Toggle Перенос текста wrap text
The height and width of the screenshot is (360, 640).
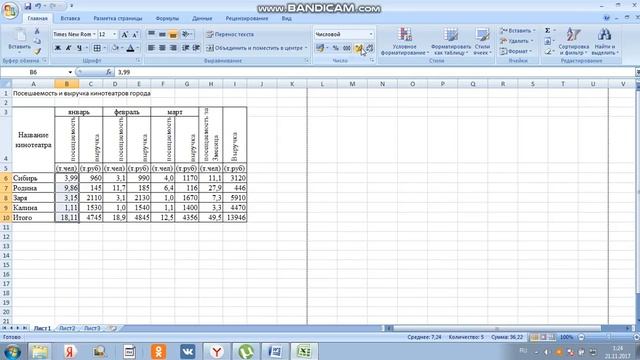[x=230, y=34]
